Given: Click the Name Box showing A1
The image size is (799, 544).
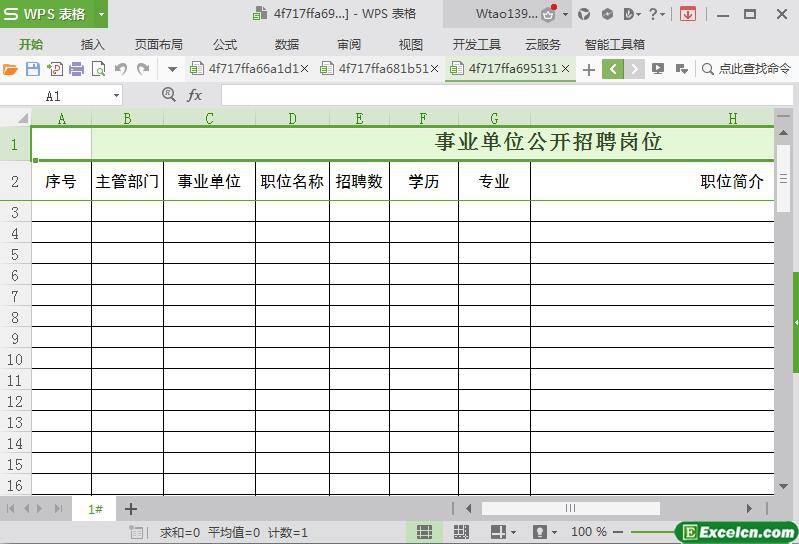Looking at the screenshot, I should (54, 96).
